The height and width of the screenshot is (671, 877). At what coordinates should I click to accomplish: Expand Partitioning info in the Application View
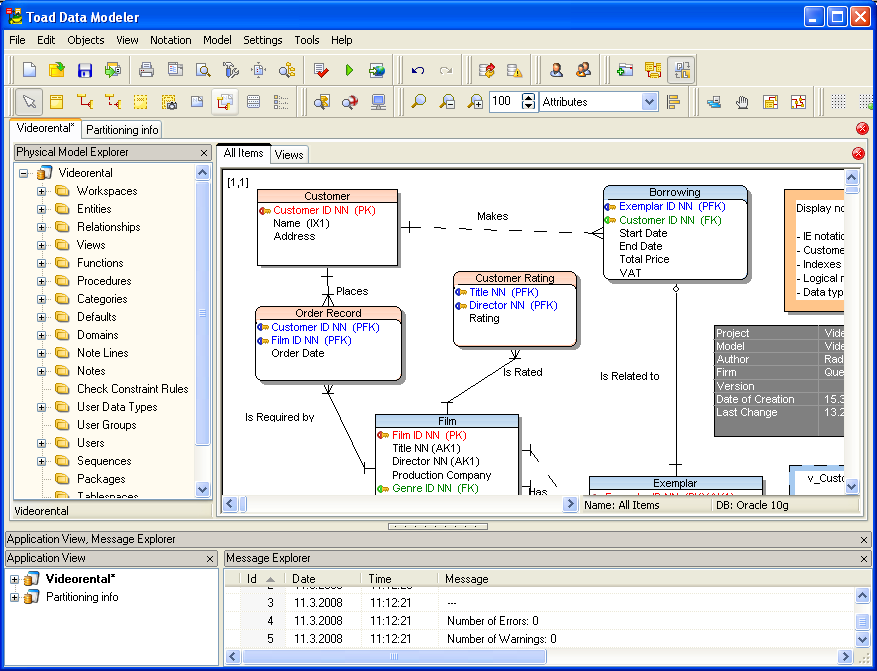pos(15,597)
